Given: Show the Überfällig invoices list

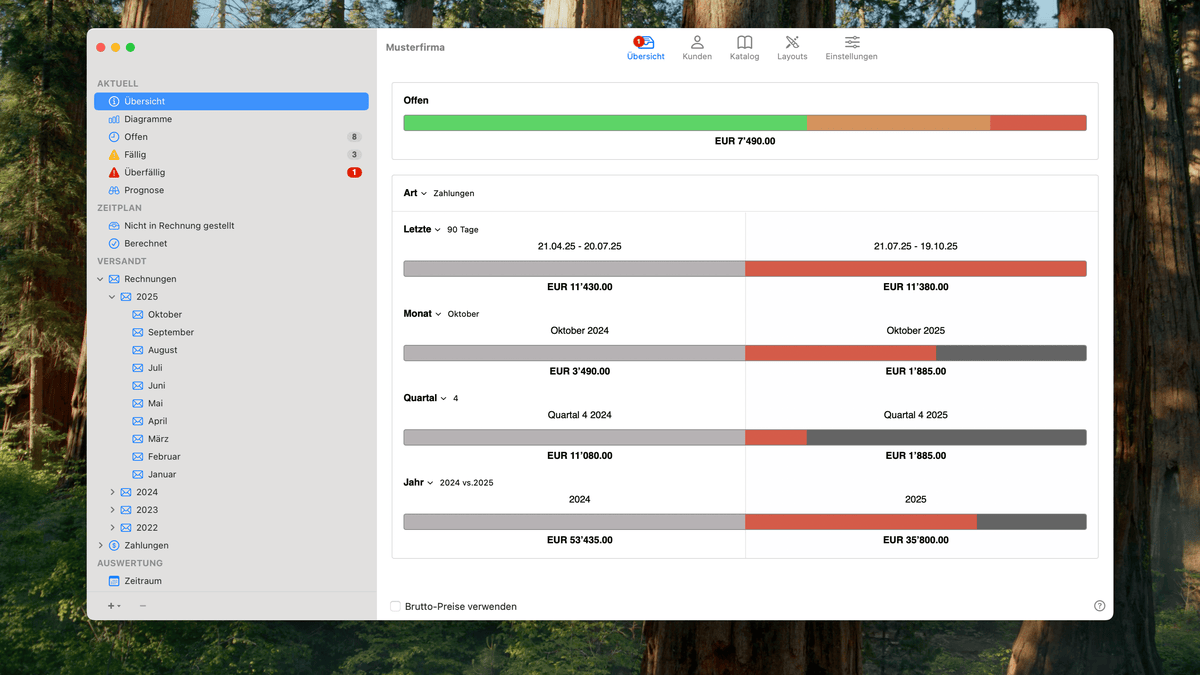Looking at the screenshot, I should (x=144, y=172).
